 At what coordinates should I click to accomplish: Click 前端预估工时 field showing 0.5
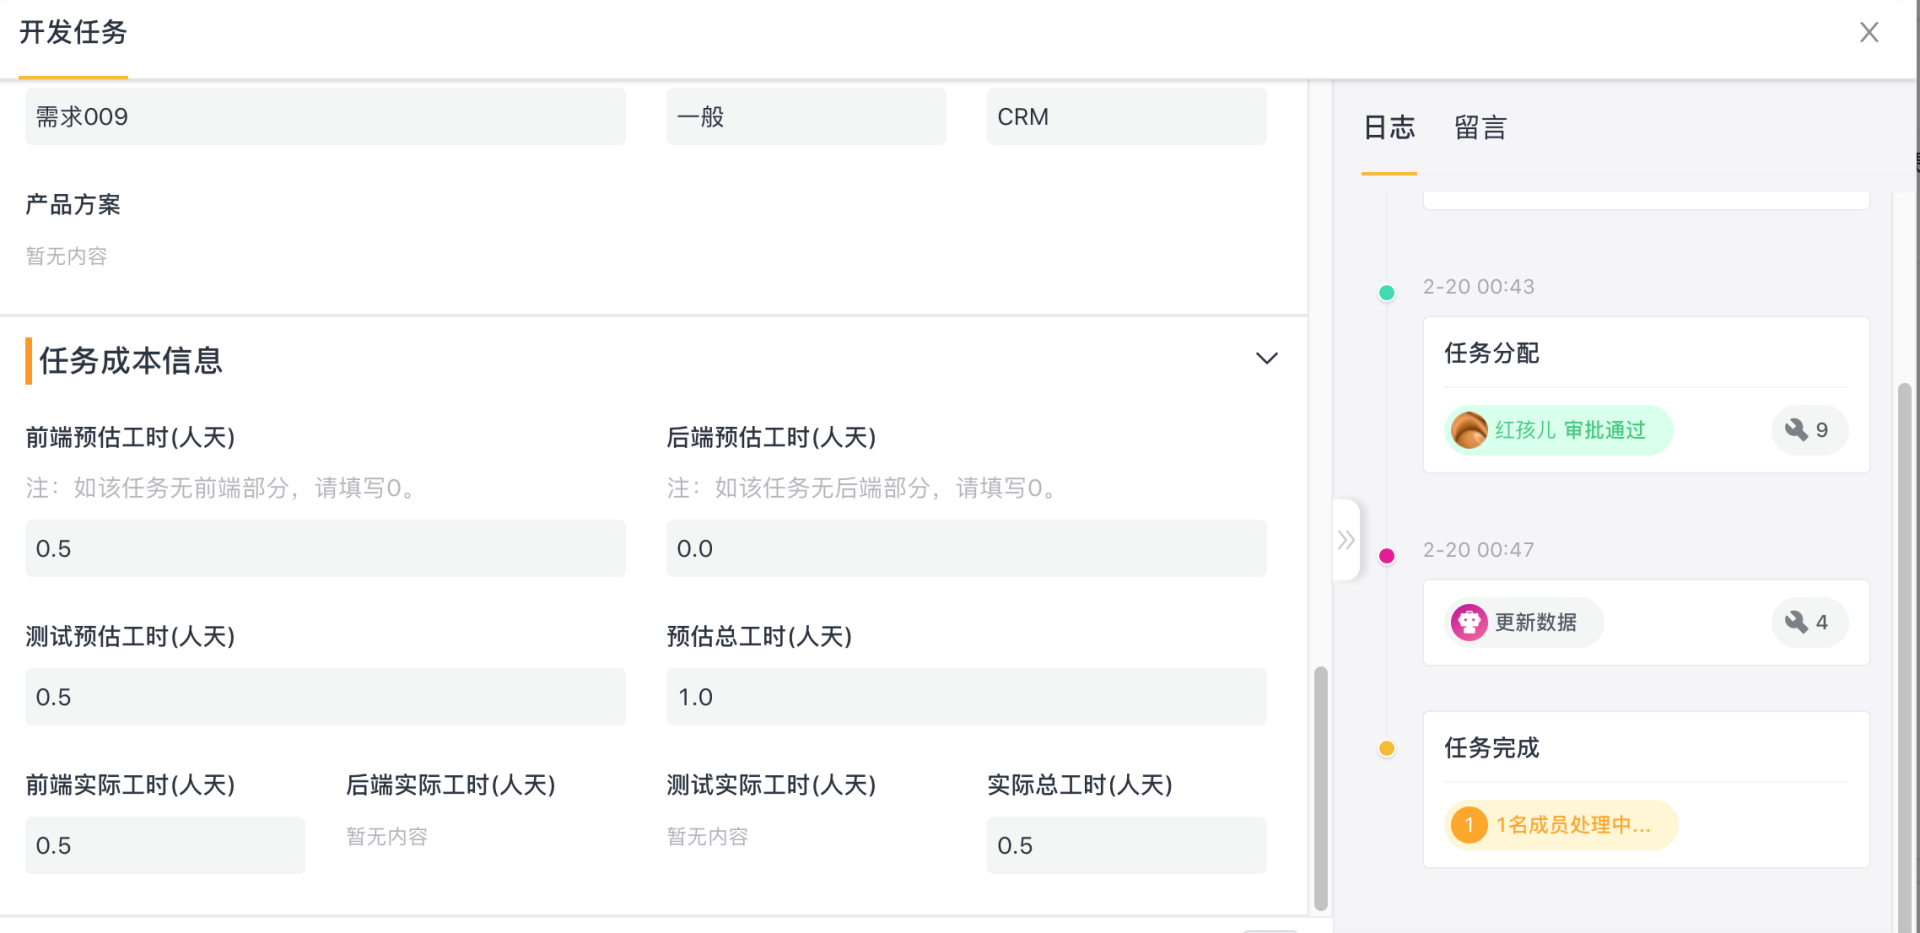(x=325, y=548)
